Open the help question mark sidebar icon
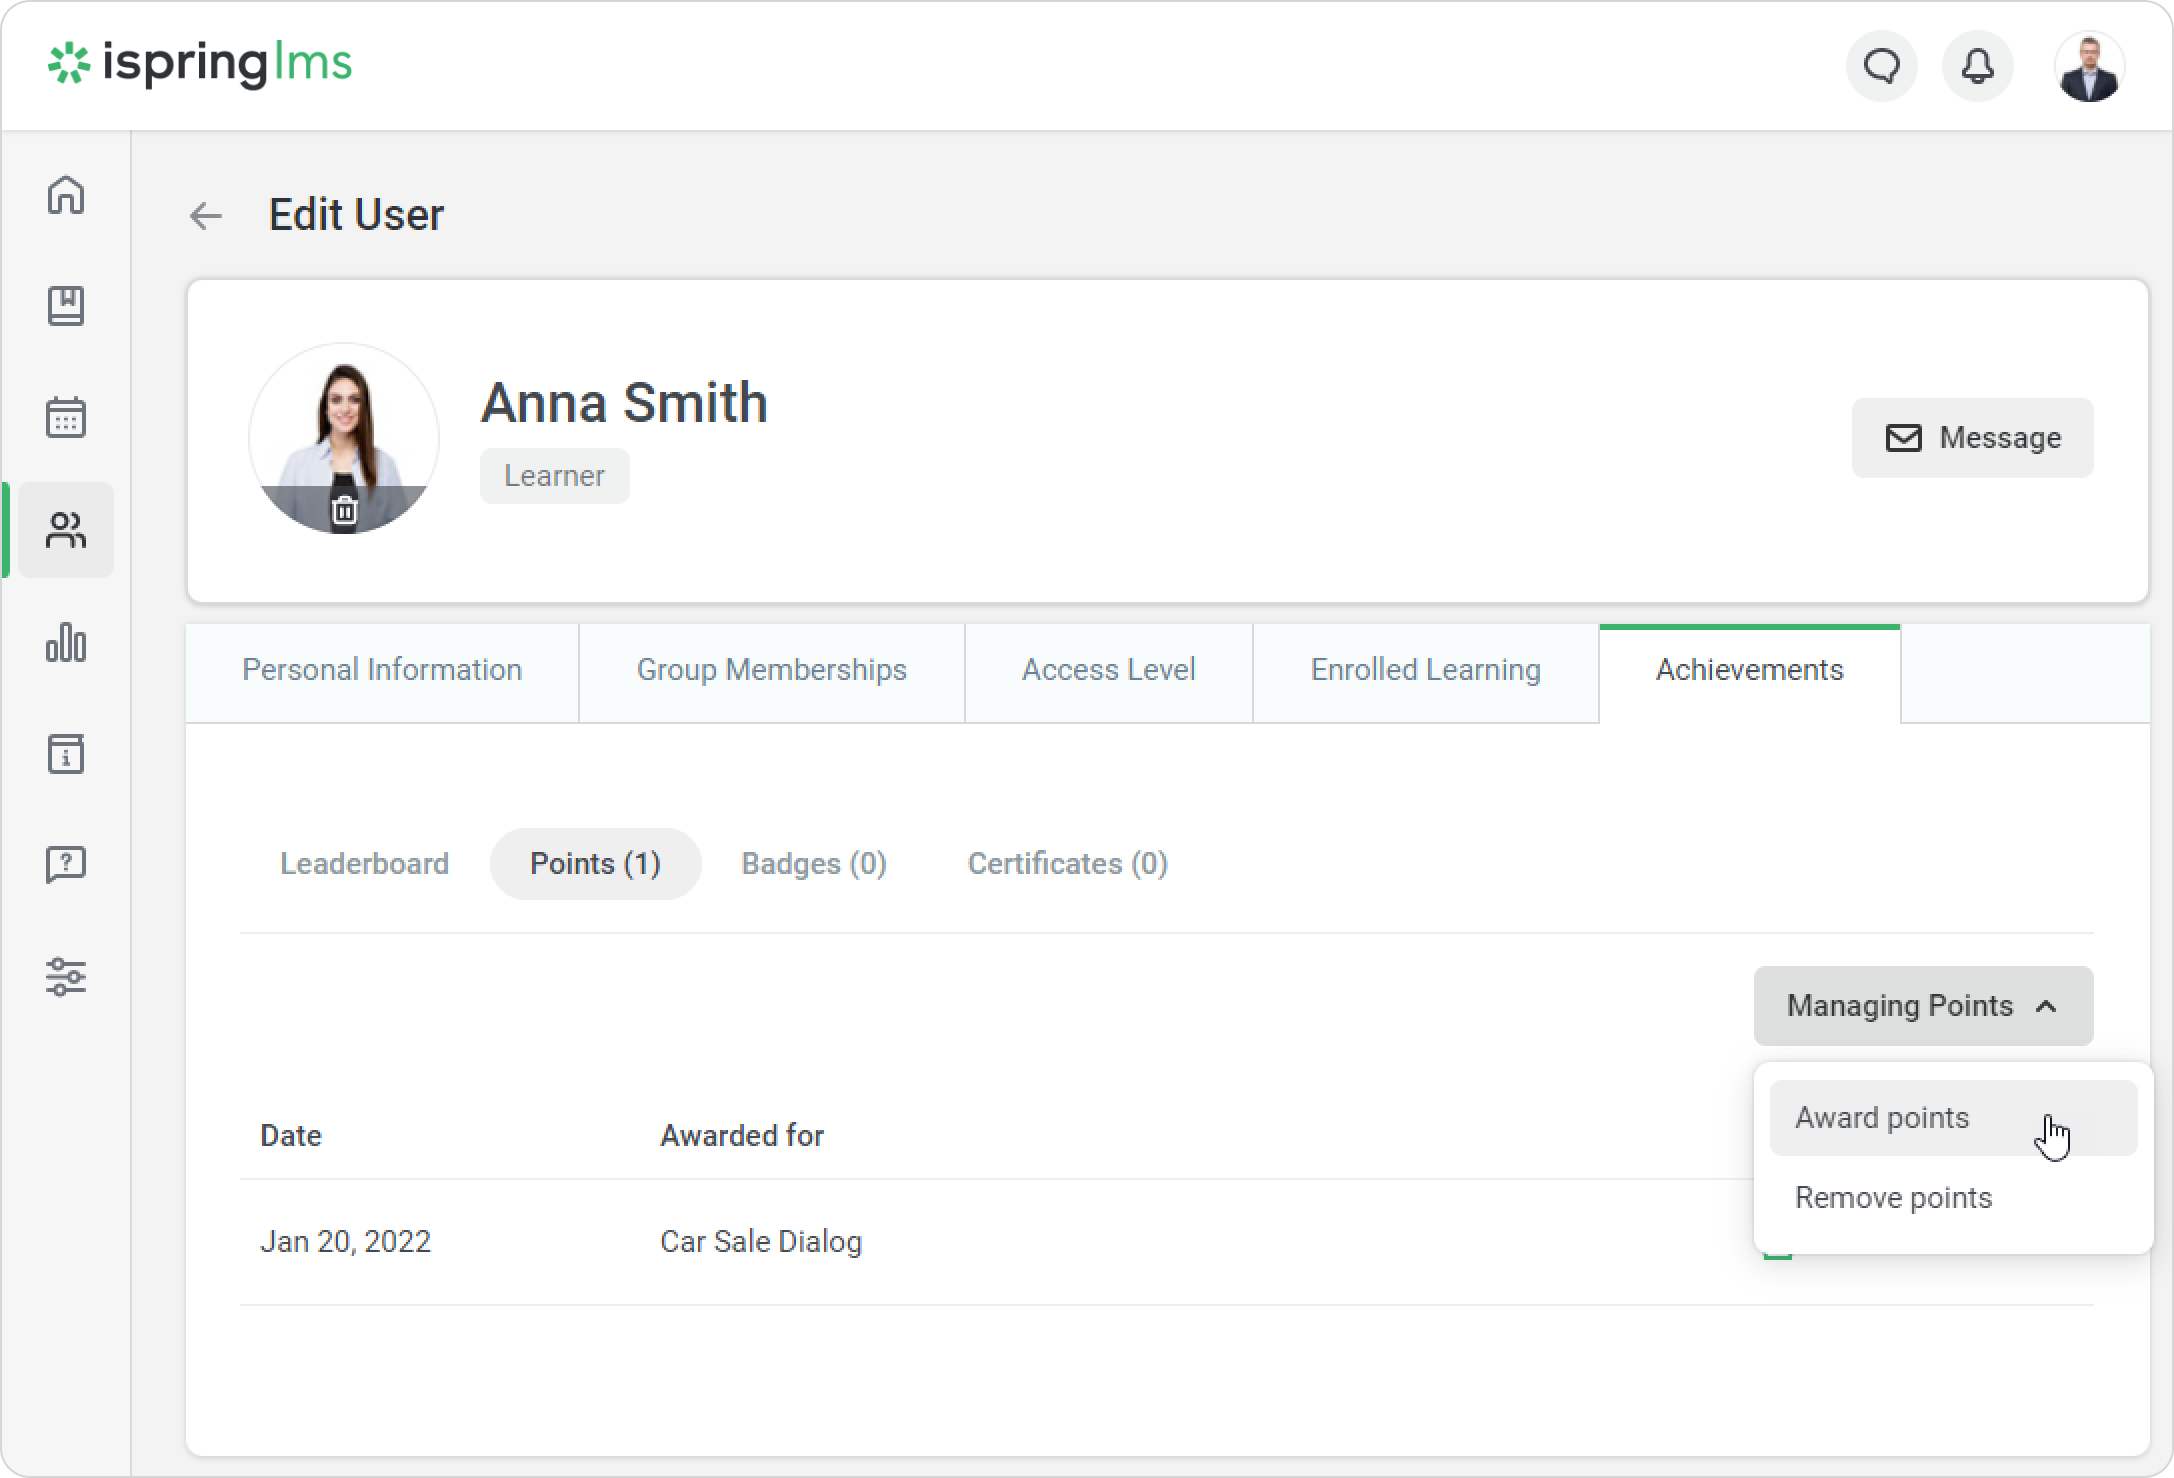 66,864
